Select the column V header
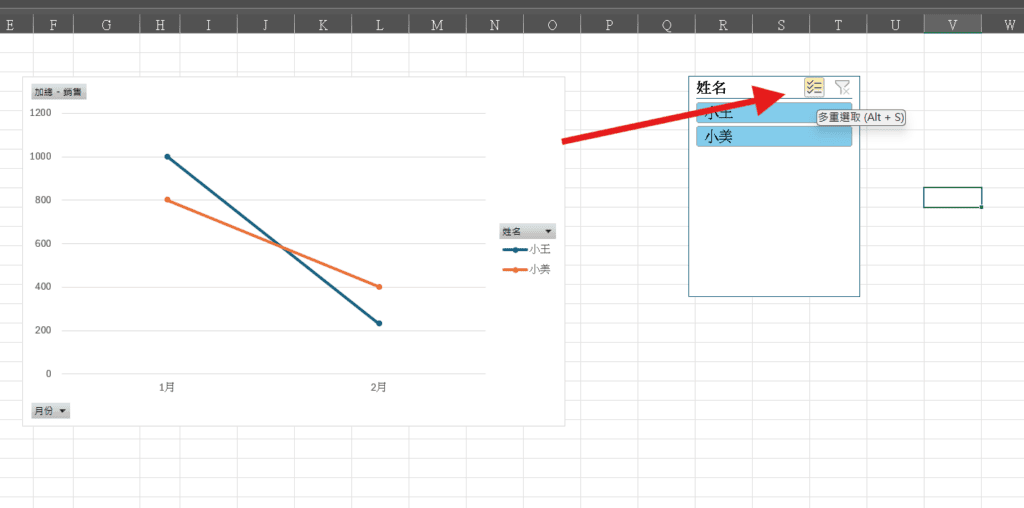 tap(952, 24)
